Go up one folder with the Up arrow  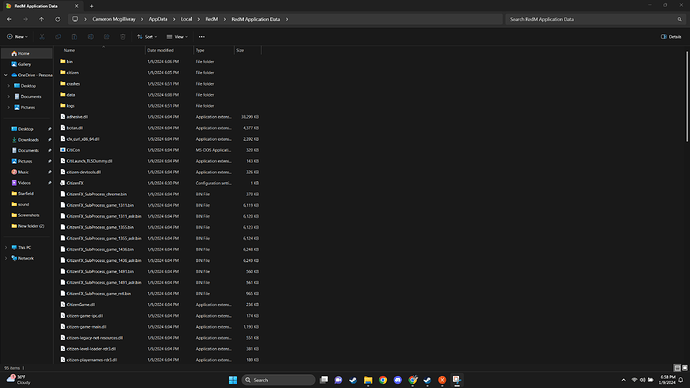pyautogui.click(x=41, y=19)
